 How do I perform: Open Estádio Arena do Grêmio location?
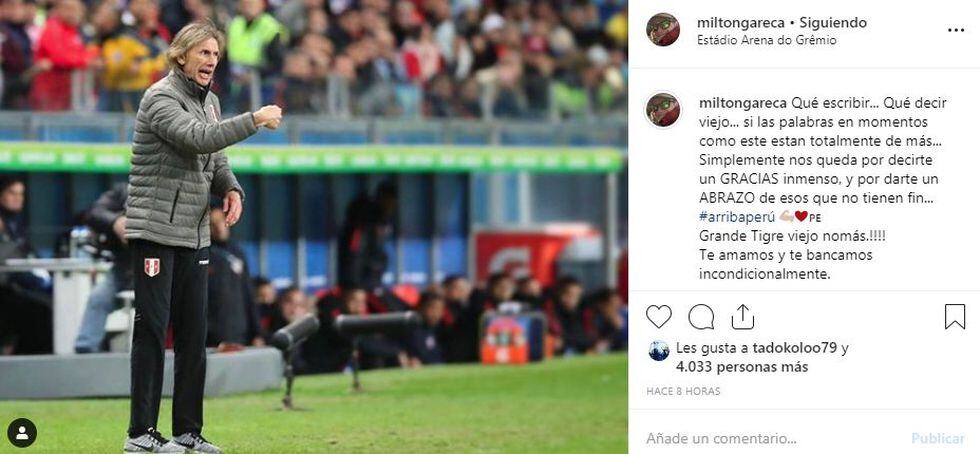coord(766,40)
